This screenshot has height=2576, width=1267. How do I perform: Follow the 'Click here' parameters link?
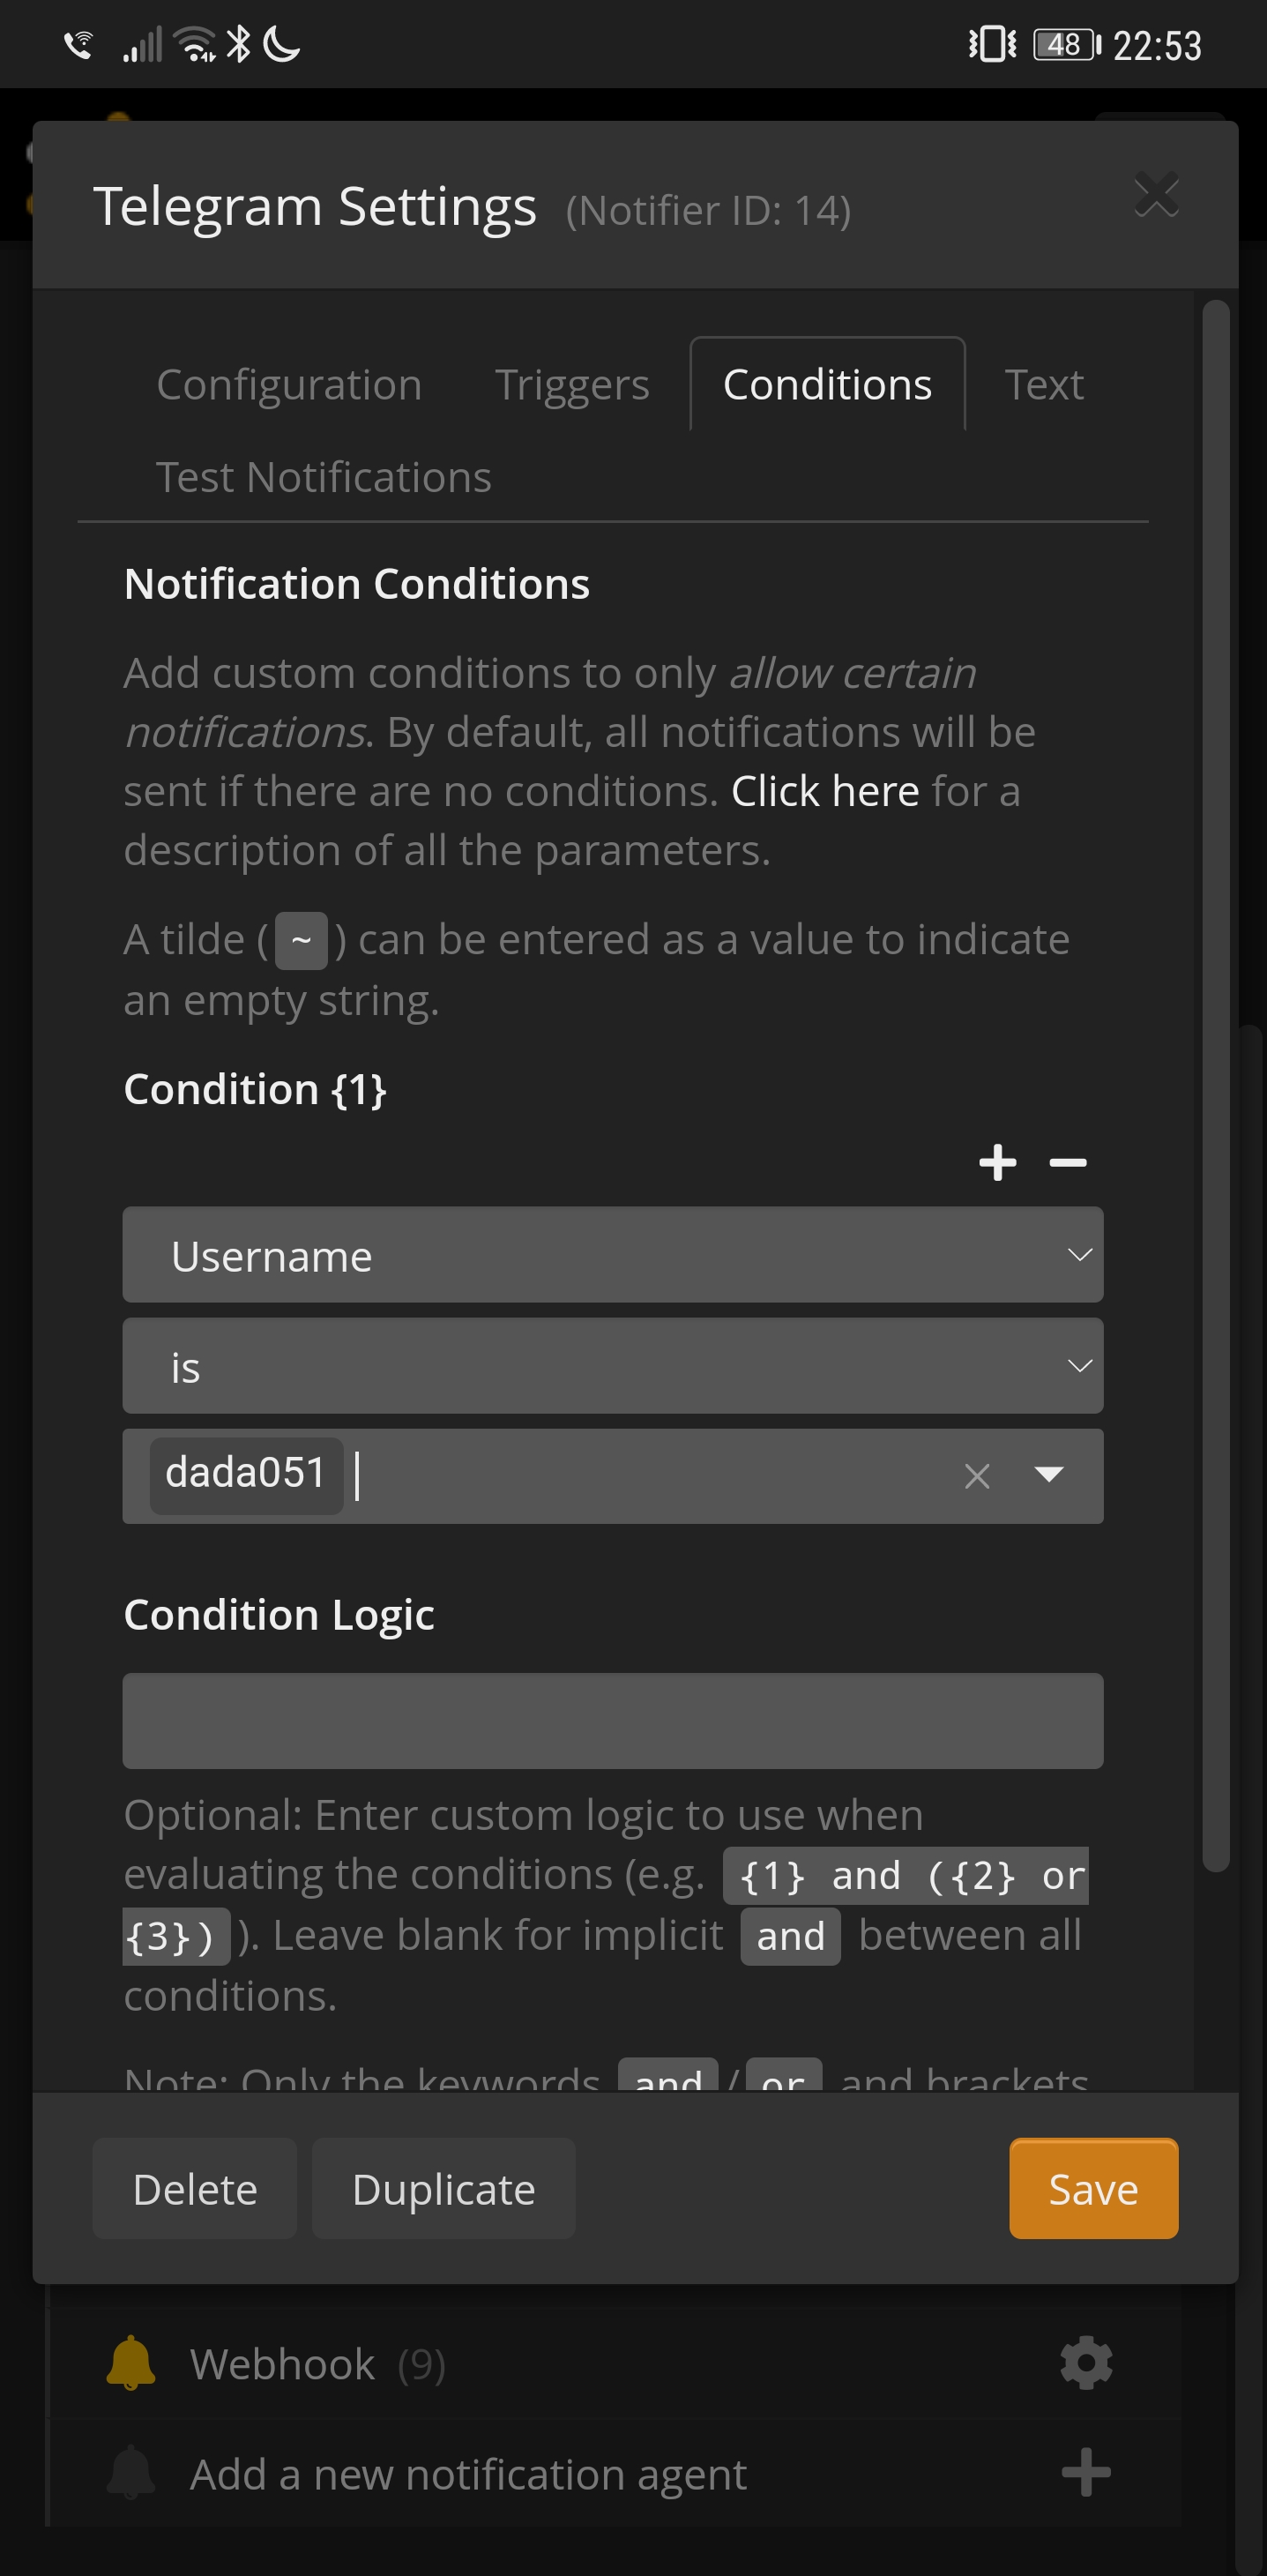[825, 791]
